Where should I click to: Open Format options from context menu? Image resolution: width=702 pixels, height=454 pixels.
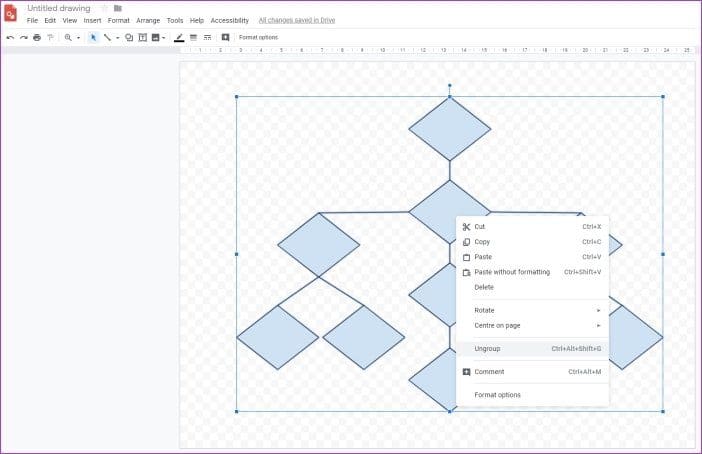[532, 395]
